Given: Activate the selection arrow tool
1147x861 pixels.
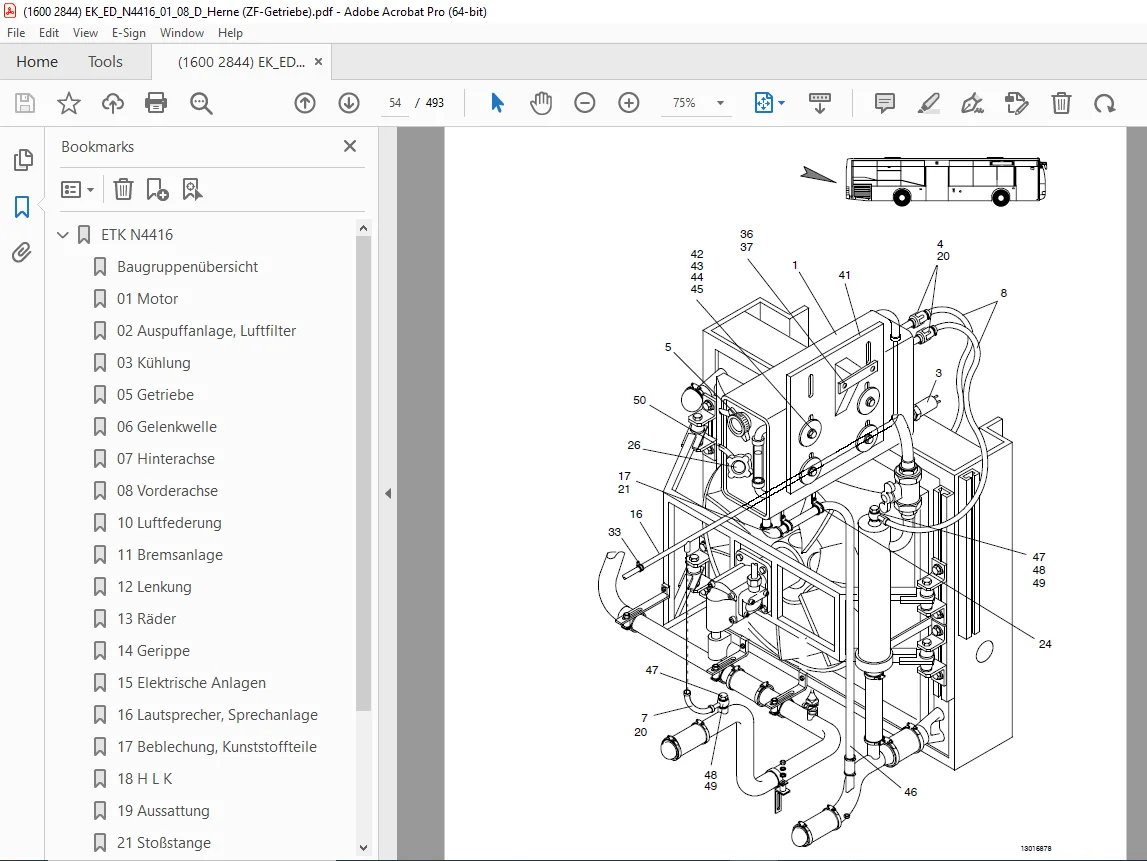Looking at the screenshot, I should point(497,103).
